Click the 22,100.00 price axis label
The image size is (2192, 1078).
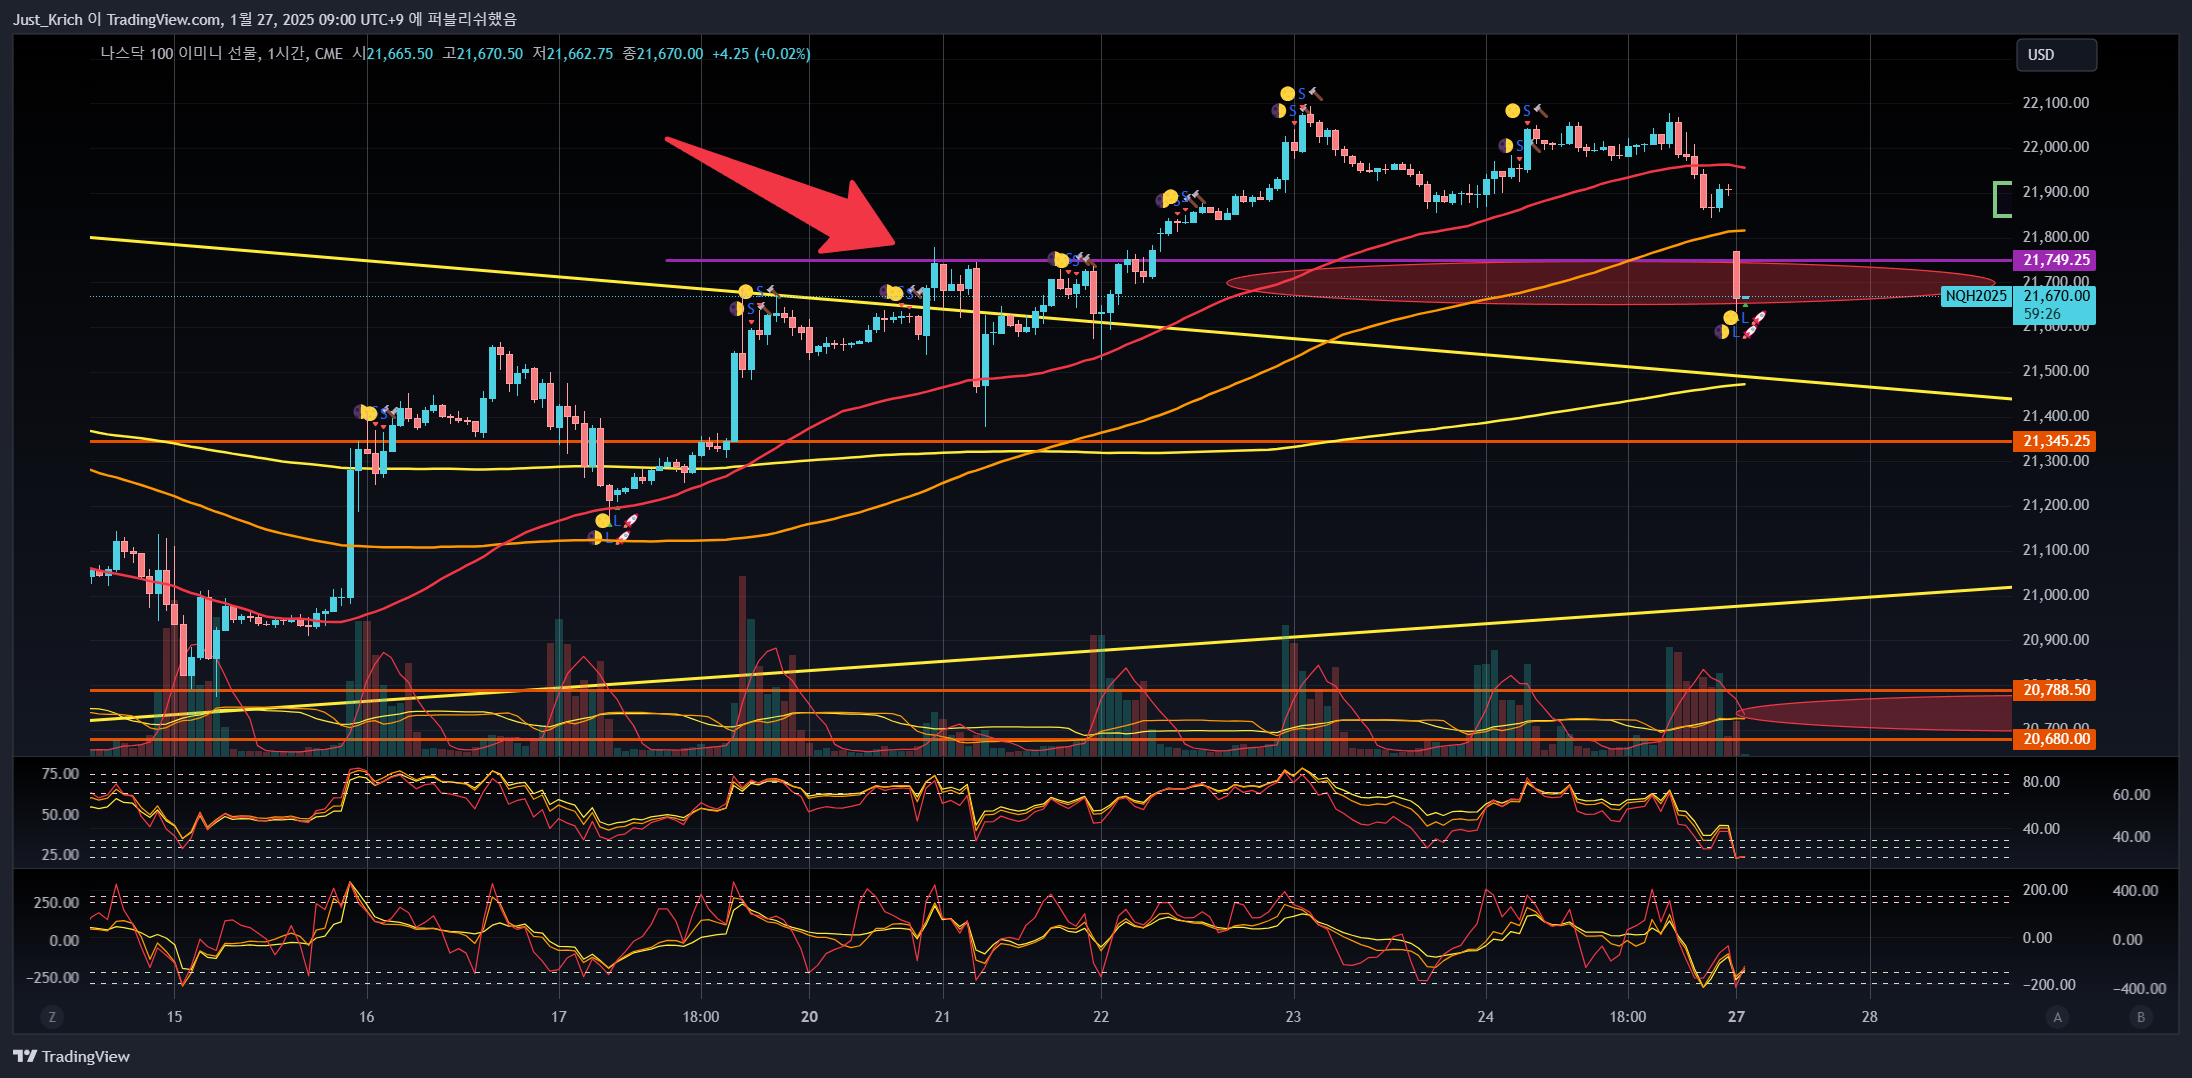[x=2055, y=103]
